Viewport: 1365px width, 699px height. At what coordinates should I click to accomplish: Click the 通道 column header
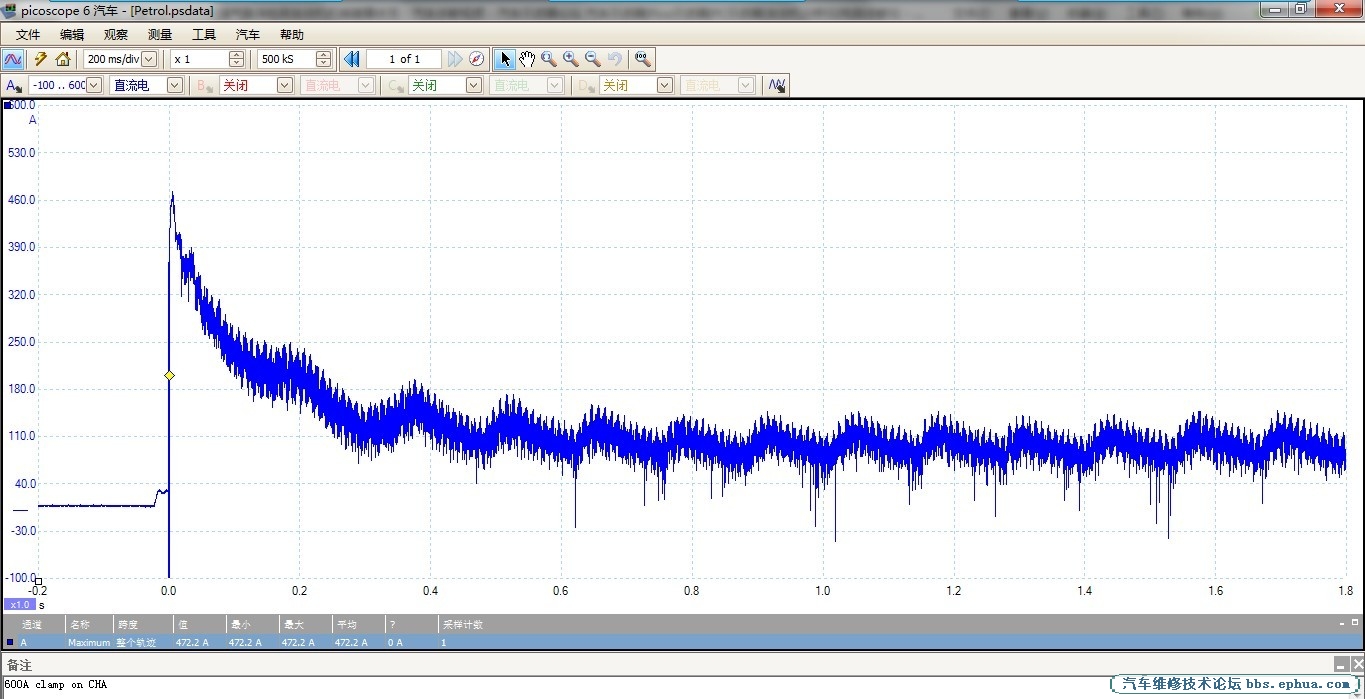[32, 624]
